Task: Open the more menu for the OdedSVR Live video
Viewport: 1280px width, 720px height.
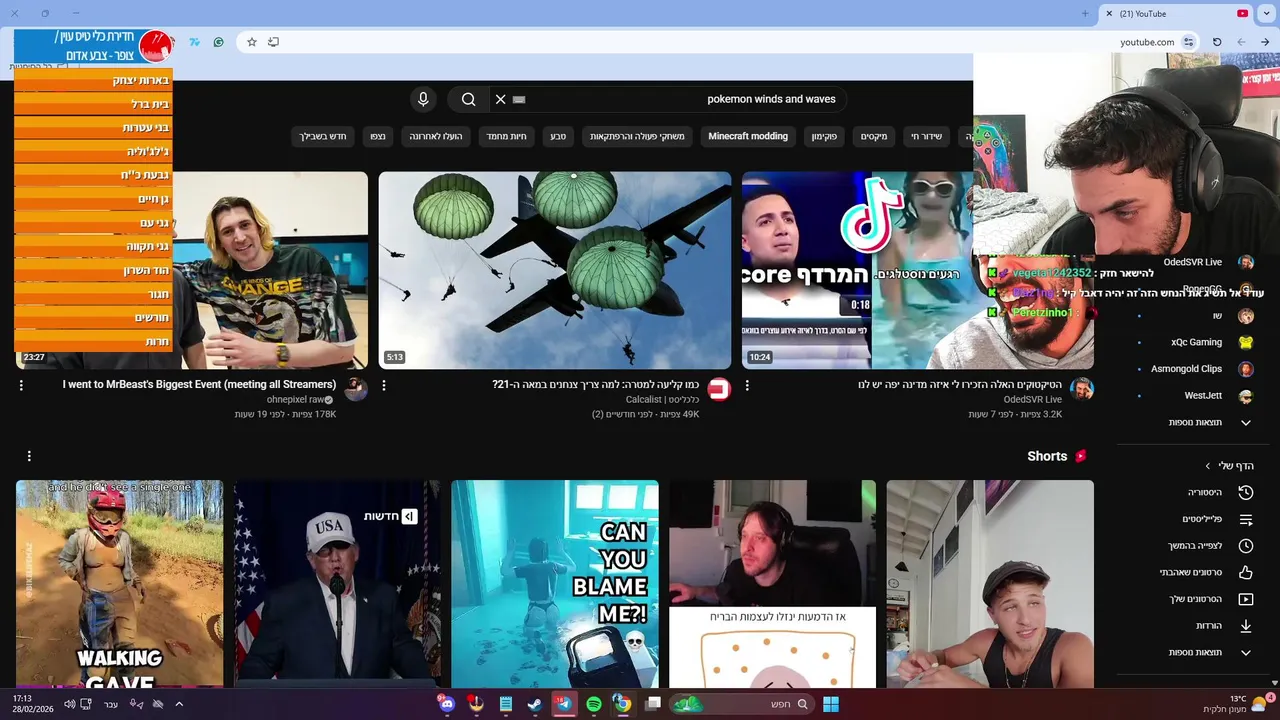Action: [x=747, y=385]
